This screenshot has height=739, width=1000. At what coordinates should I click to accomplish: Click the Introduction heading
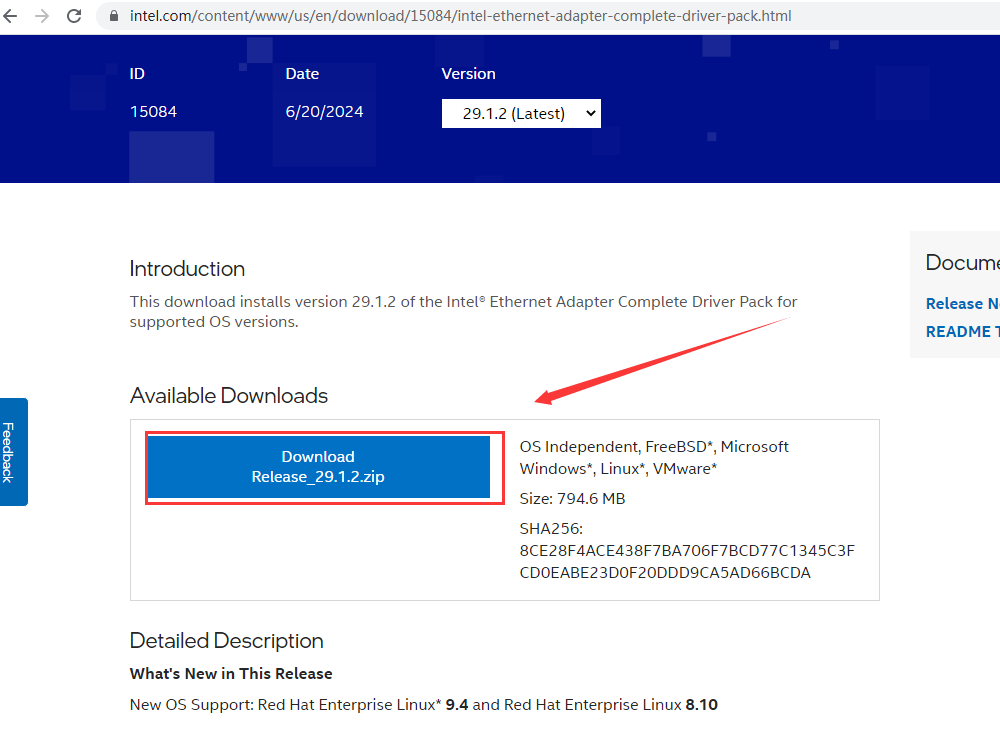[187, 268]
